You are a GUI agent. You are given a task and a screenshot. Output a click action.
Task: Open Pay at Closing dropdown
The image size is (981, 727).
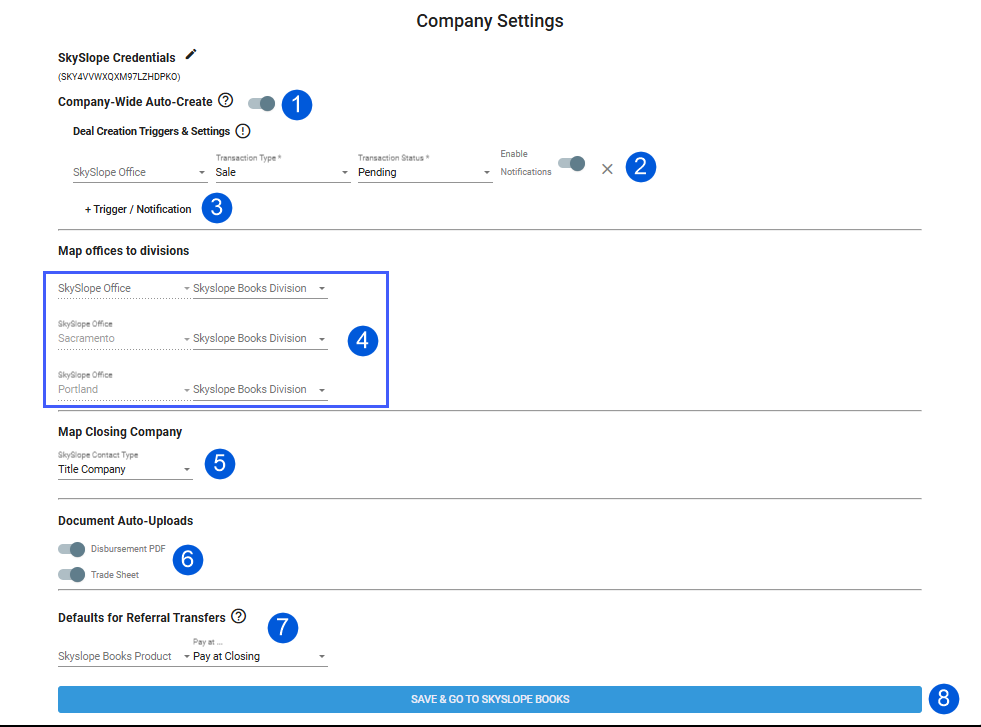(260, 652)
